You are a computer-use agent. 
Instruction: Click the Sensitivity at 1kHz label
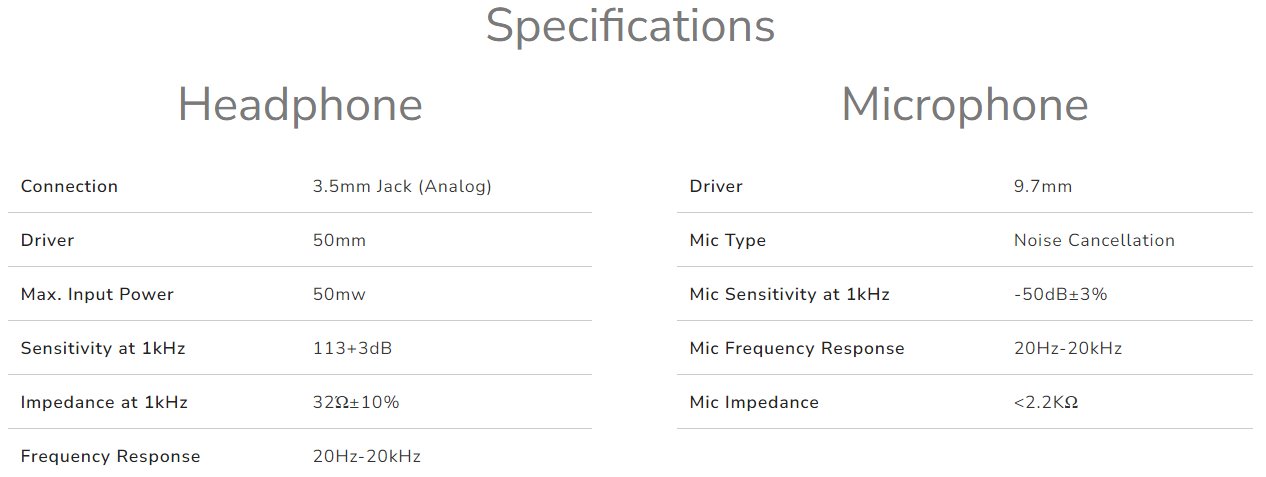point(102,348)
